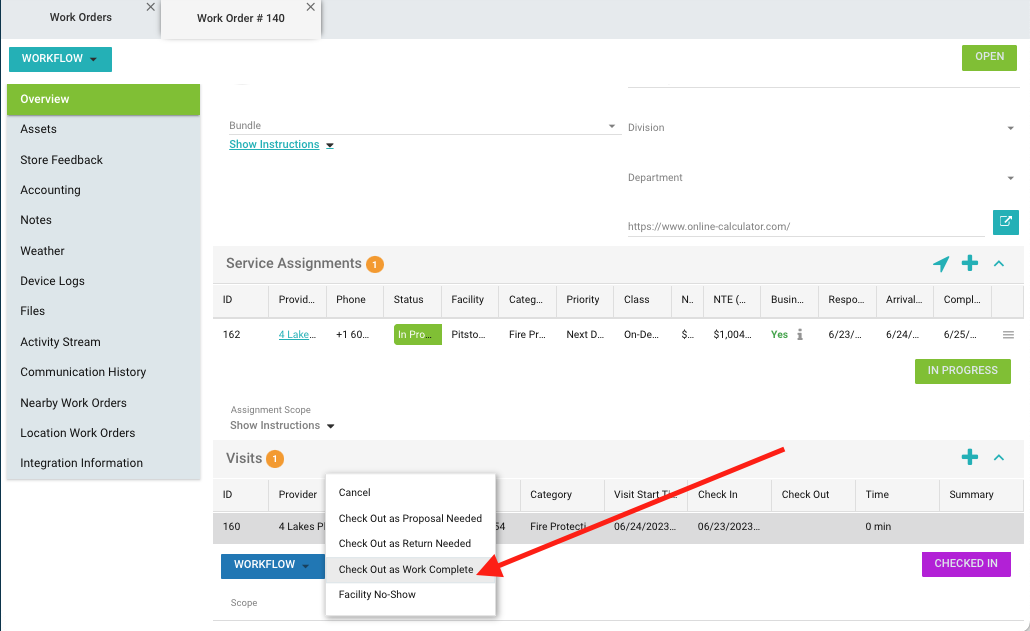Image resolution: width=1030 pixels, height=631 pixels.
Task: Close the Work Order # 140 tab
Action: pyautogui.click(x=310, y=7)
